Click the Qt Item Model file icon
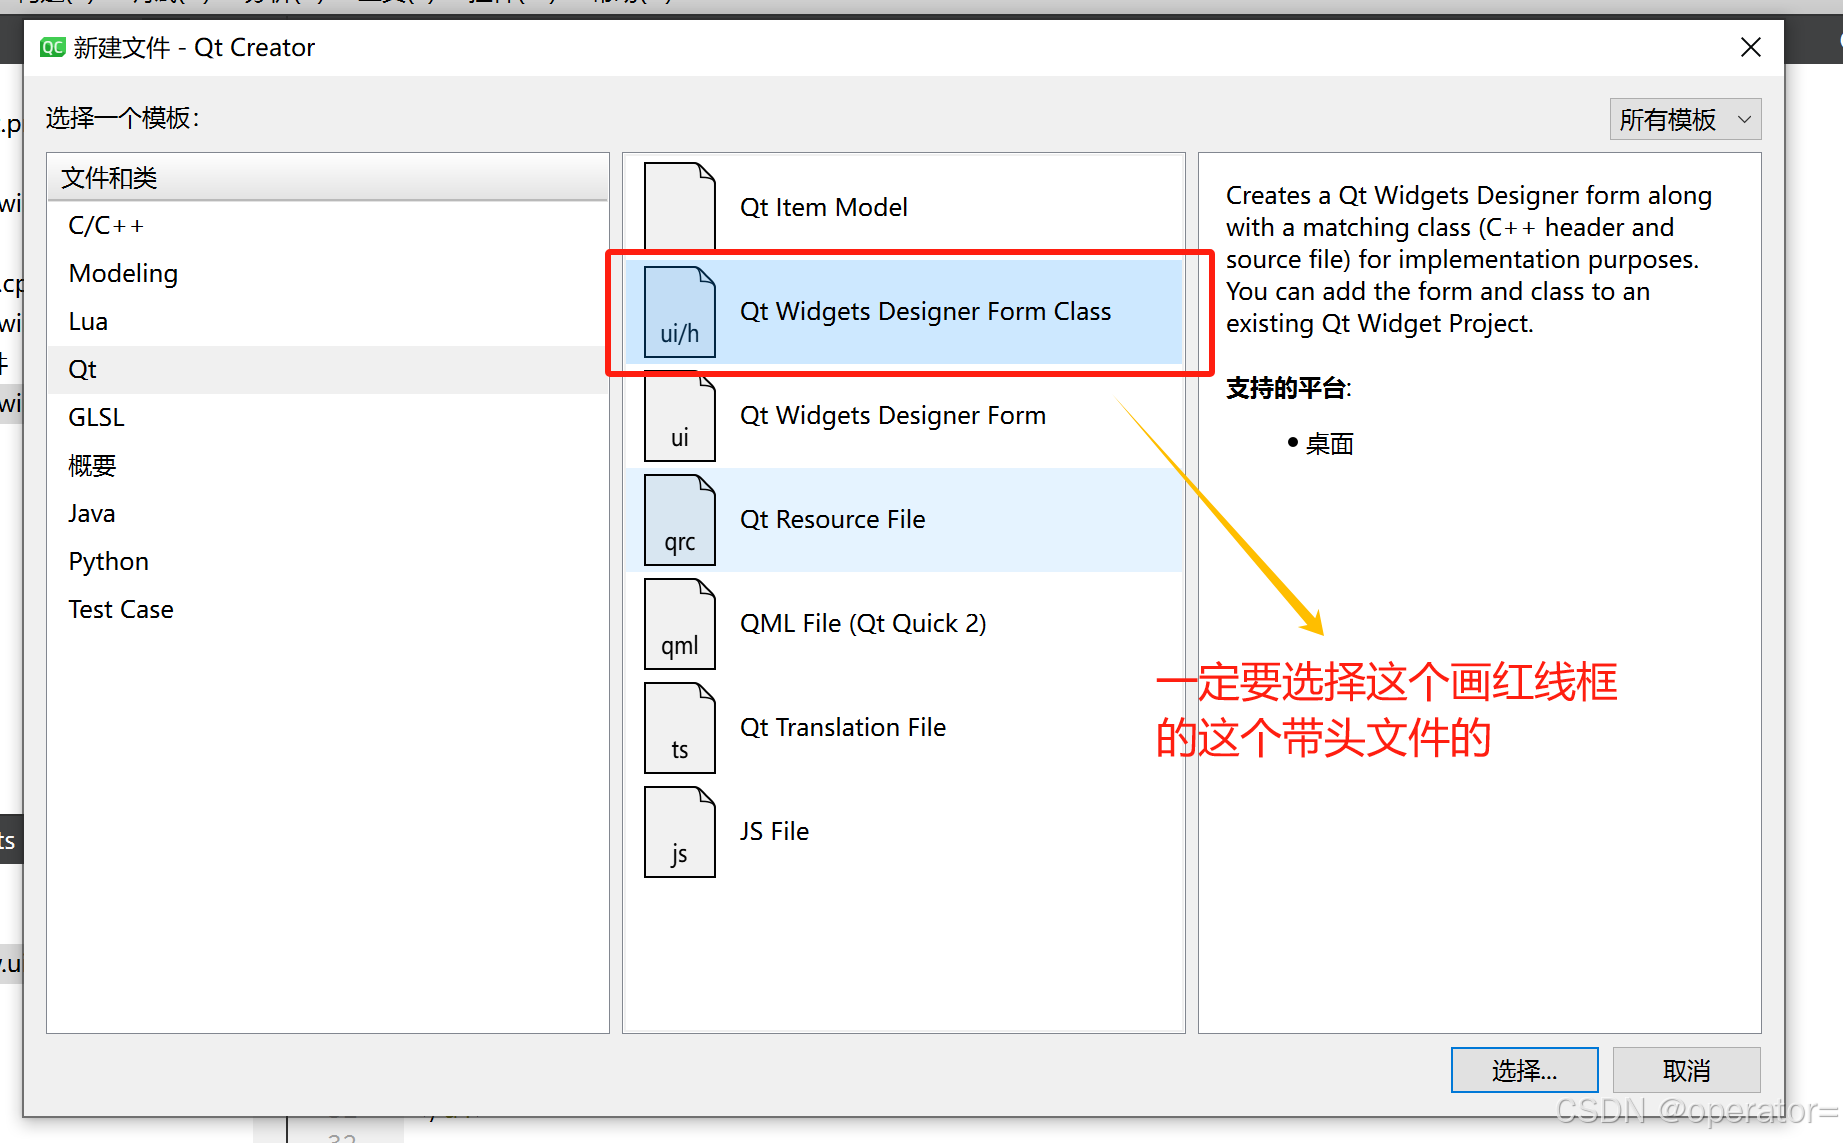1843x1143 pixels. [680, 207]
